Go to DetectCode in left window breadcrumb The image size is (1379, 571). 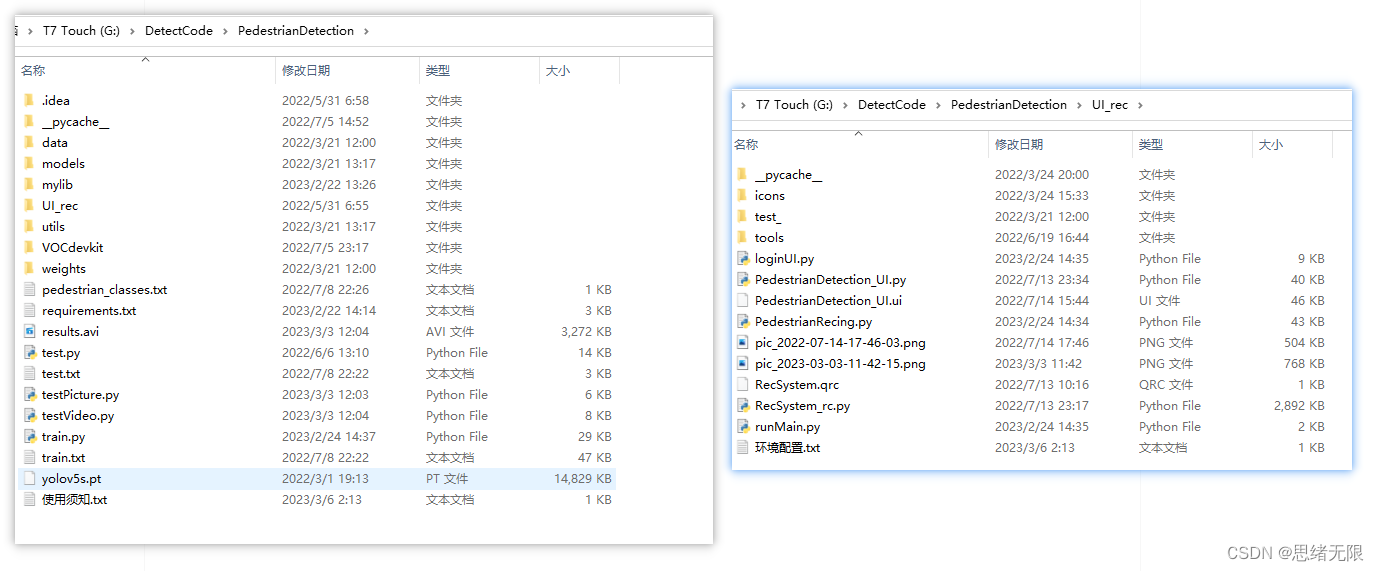[x=179, y=31]
